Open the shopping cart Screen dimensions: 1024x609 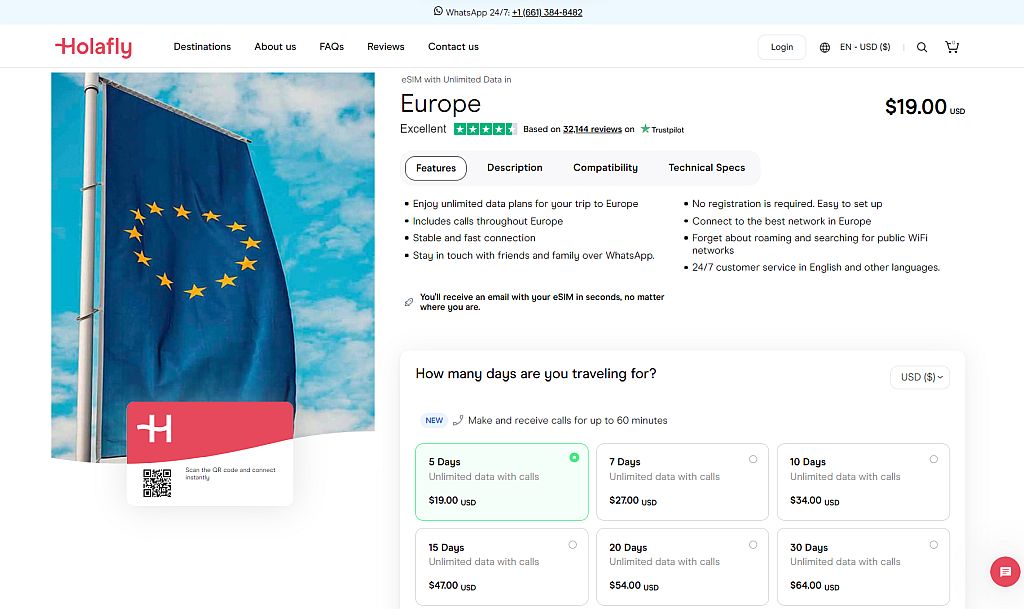pyautogui.click(x=952, y=46)
